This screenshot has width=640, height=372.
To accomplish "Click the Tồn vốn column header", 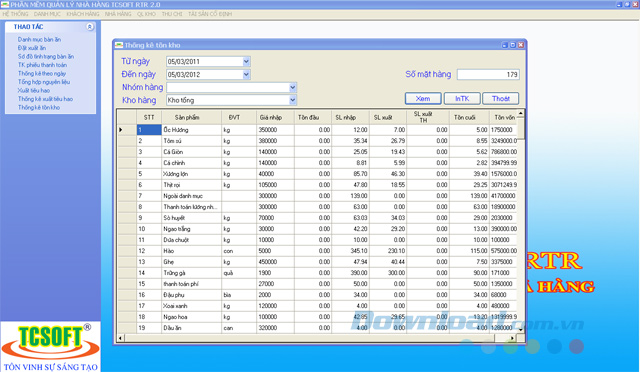I will point(504,117).
